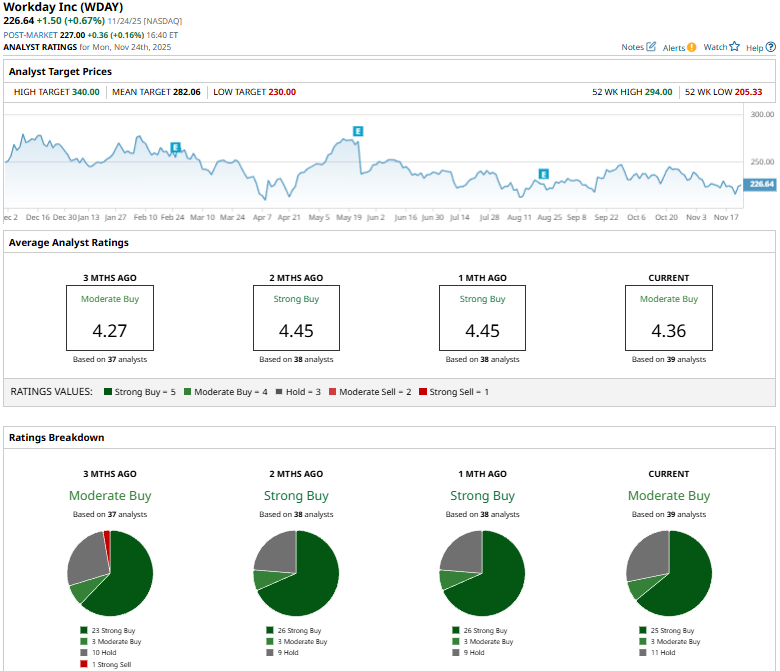Viewport: 780px width, 671px height.
Task: Click the earnings marker near May 19
Action: tap(357, 131)
